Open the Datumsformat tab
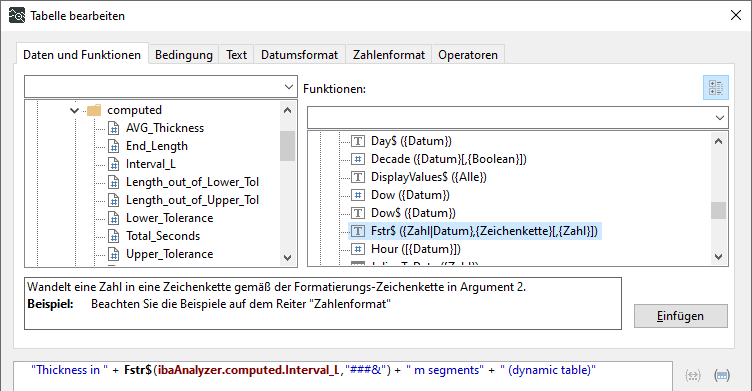 click(299, 55)
